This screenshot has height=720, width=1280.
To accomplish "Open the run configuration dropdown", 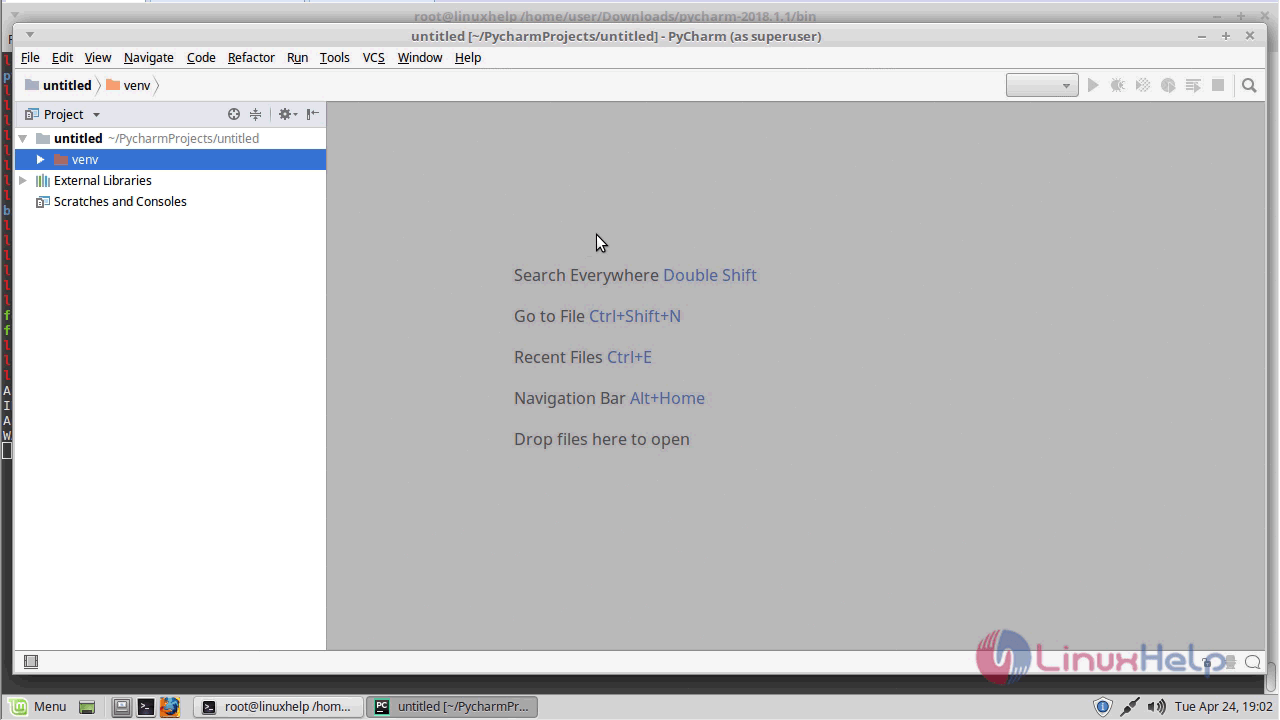I will tap(1042, 85).
